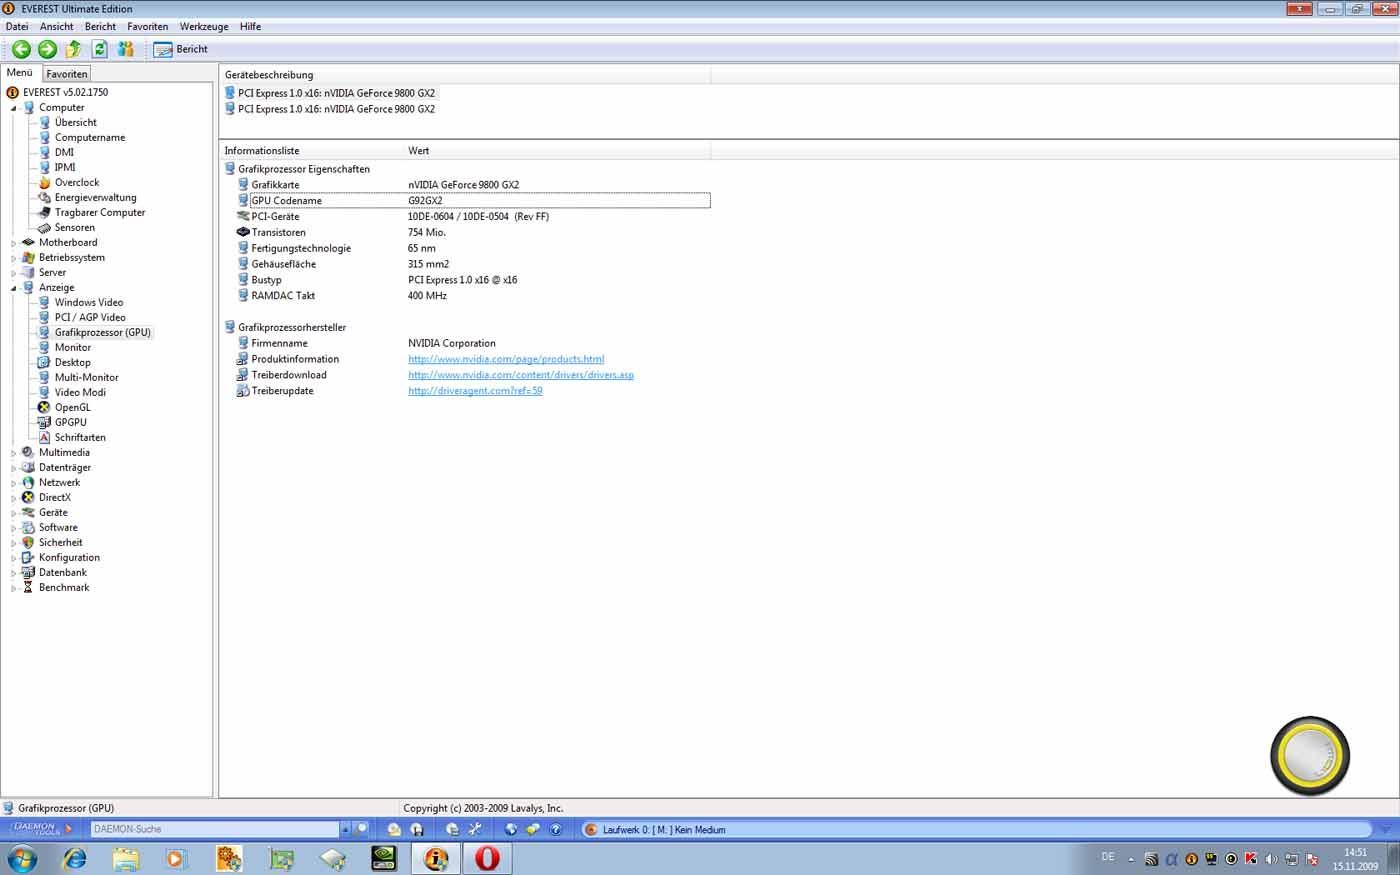Switch to the Menü tab

click(x=20, y=73)
